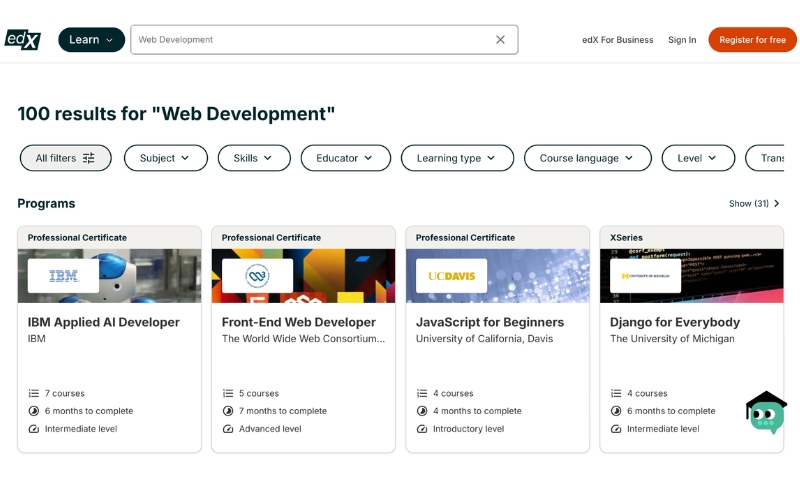
Task: Click the courses list icon on IBM card
Action: coord(34,393)
